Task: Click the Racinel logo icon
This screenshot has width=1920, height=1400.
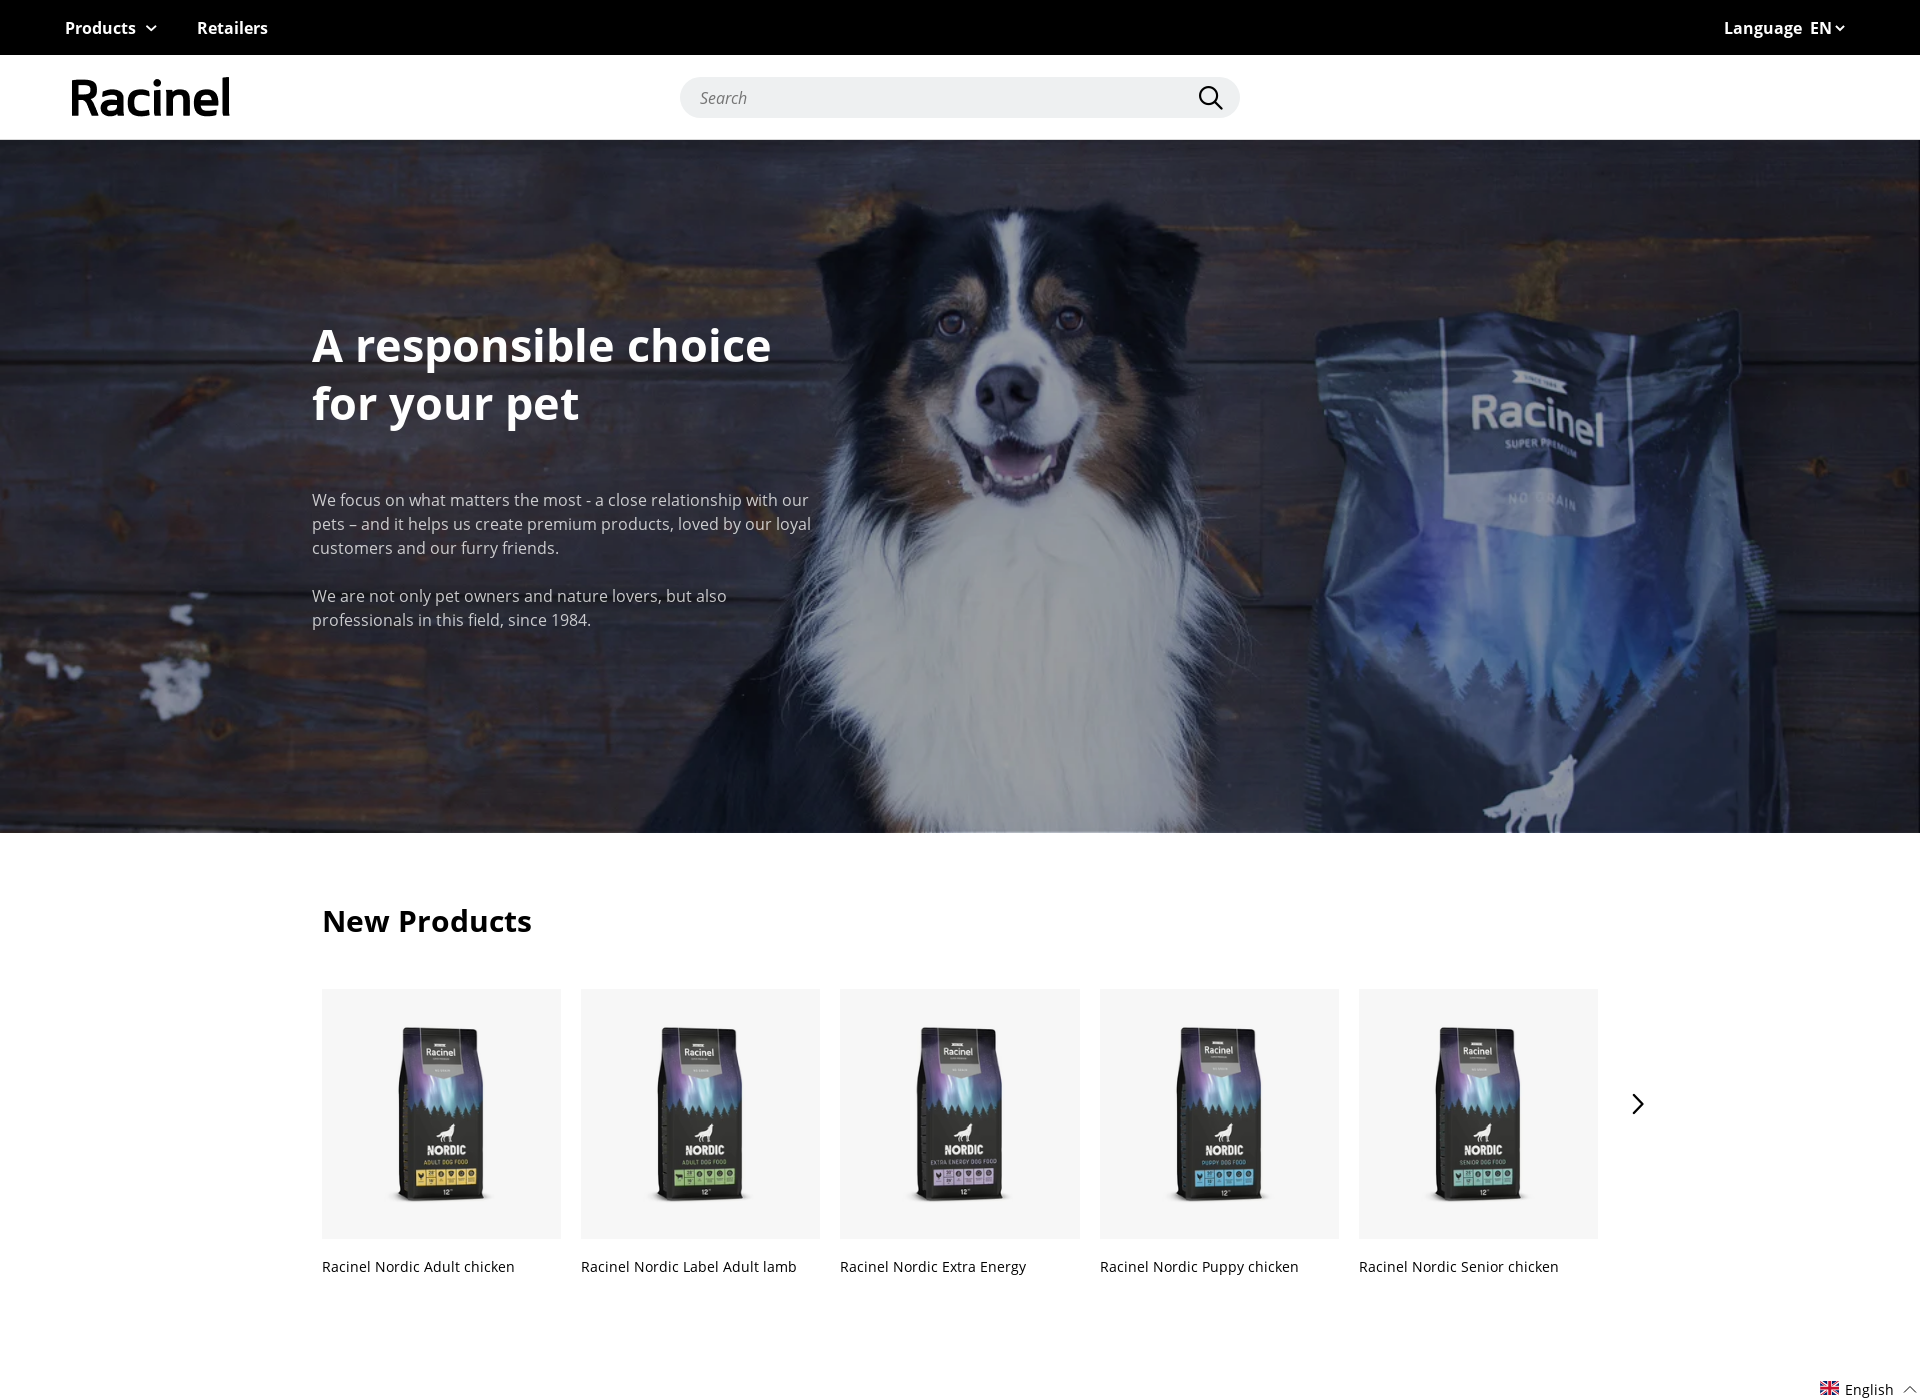Action: [149, 97]
